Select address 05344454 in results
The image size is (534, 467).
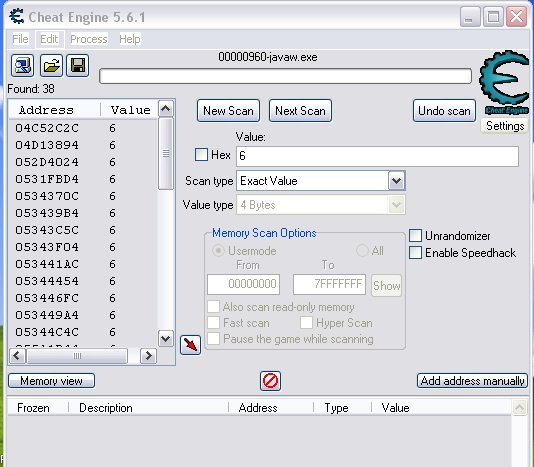(x=47, y=281)
